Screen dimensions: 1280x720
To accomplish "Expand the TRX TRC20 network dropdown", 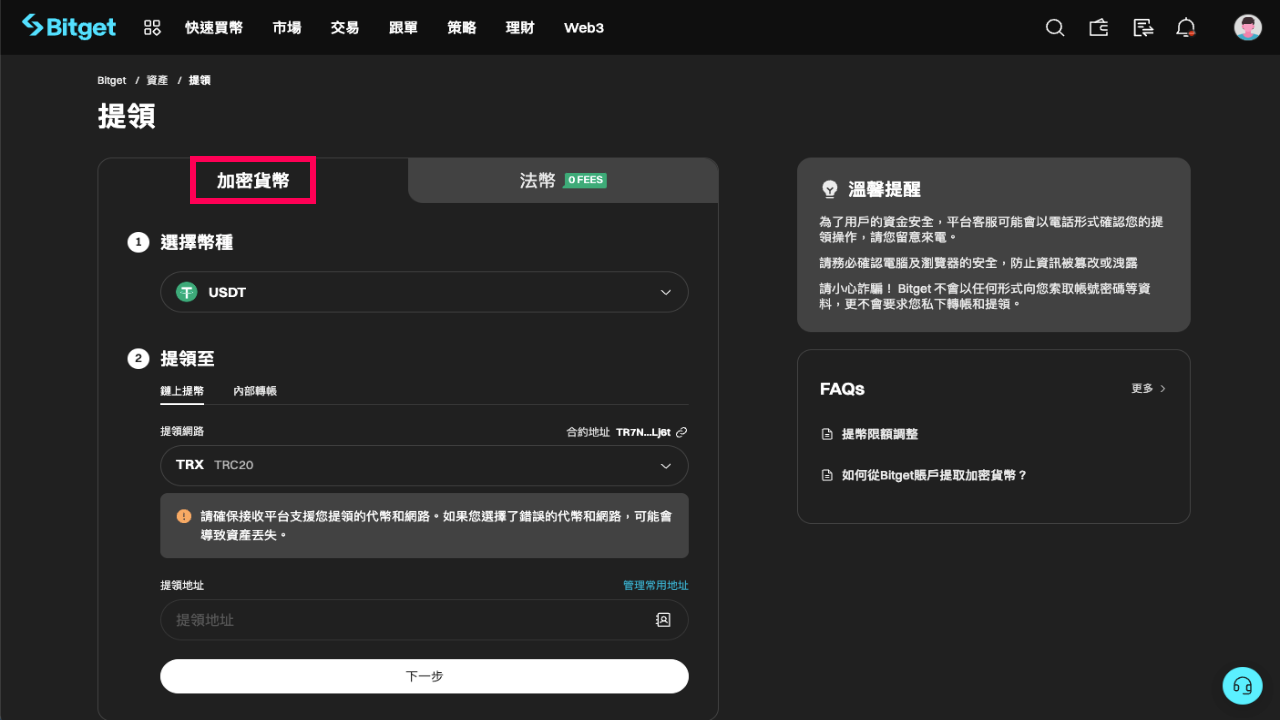I will point(424,465).
